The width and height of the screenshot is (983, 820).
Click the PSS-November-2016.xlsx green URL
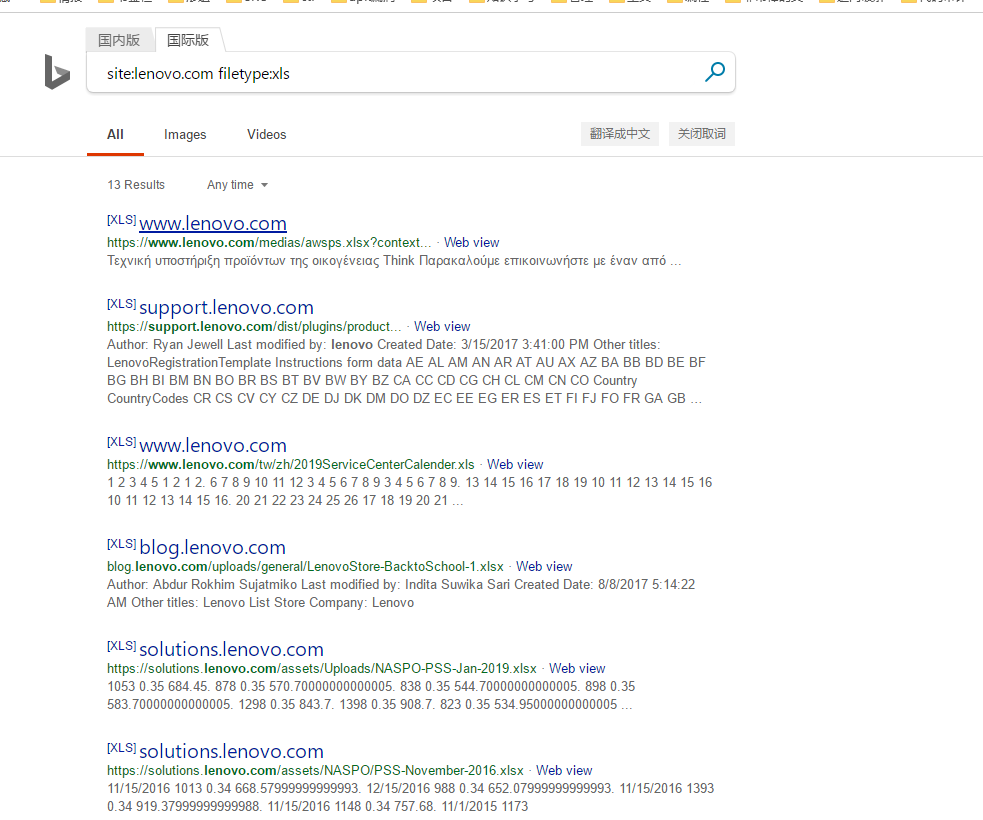coord(315,770)
